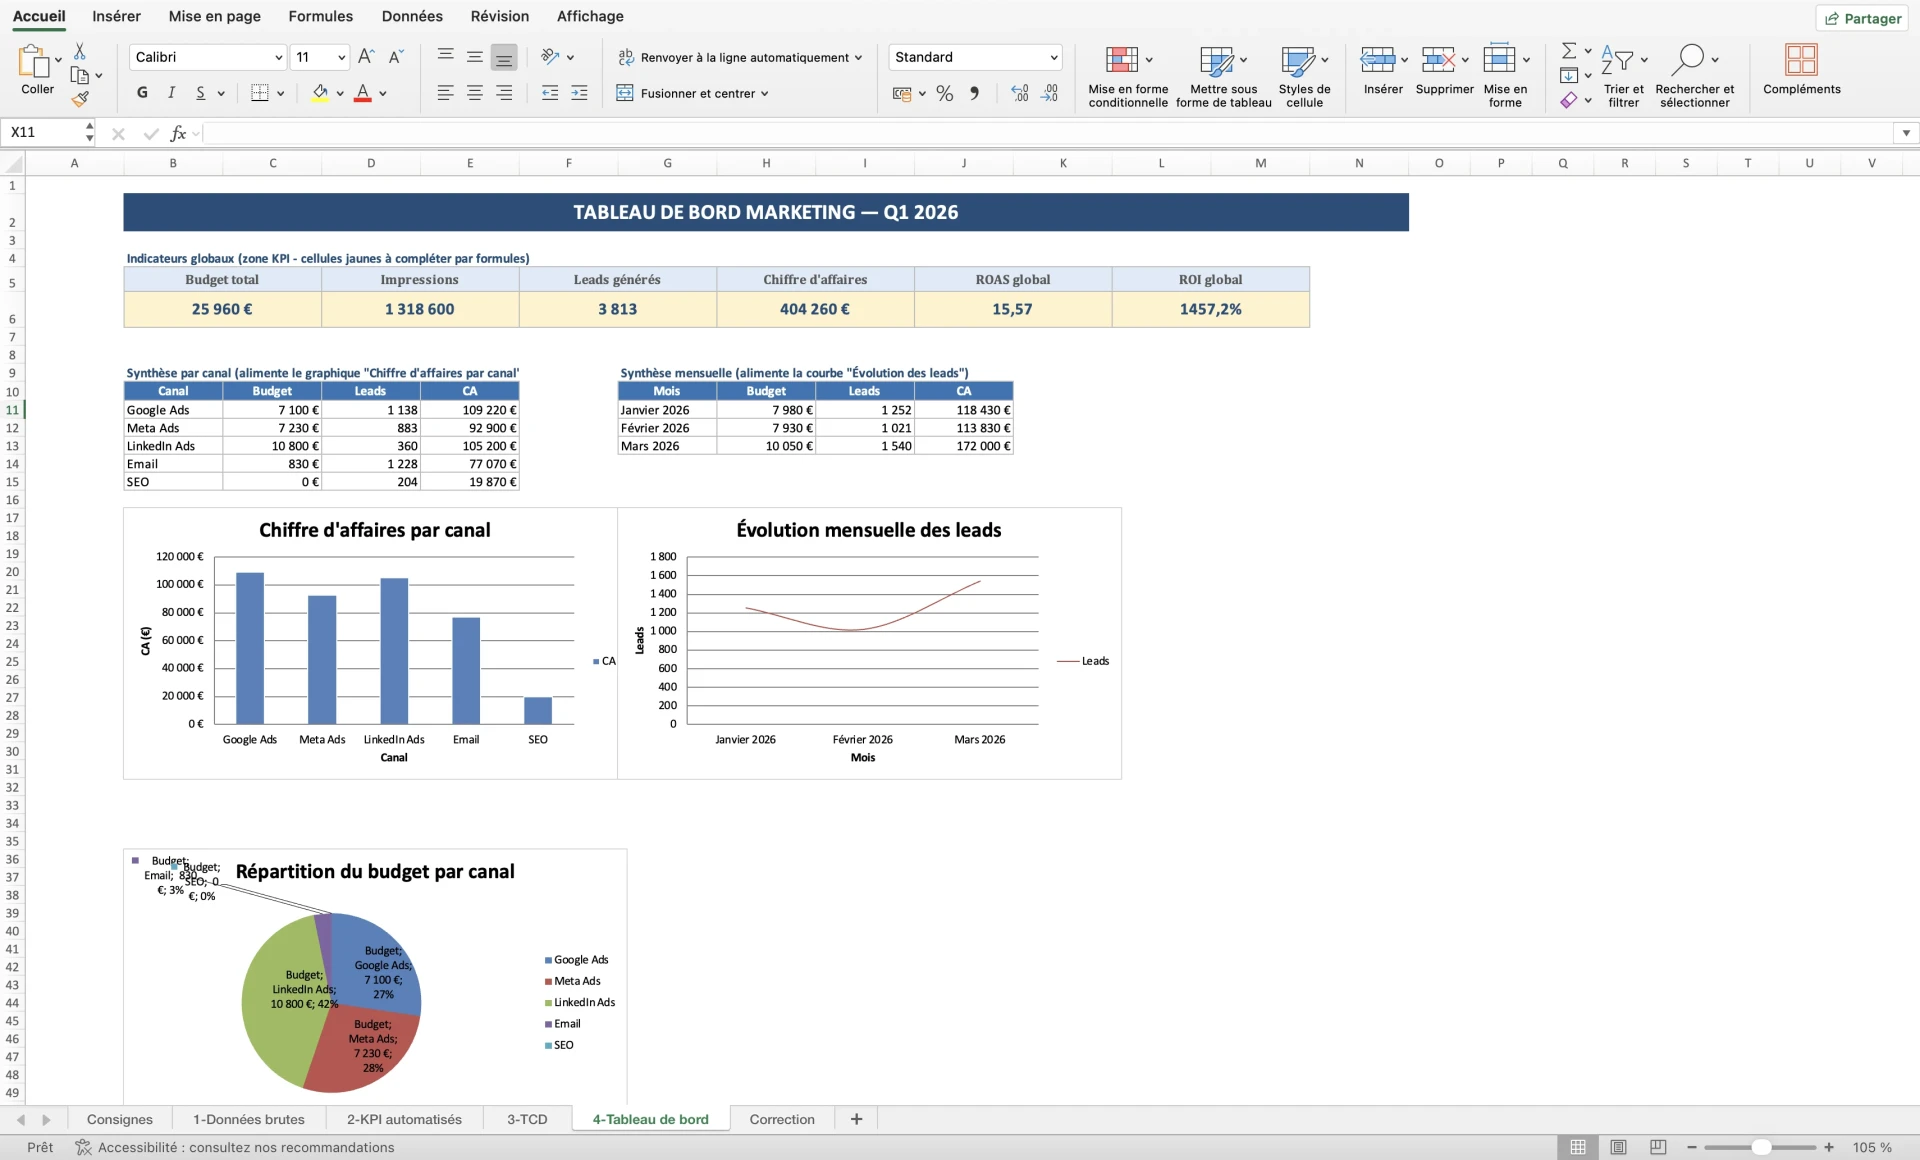Align text to bottom
The height and width of the screenshot is (1160, 1920).
[x=504, y=57]
